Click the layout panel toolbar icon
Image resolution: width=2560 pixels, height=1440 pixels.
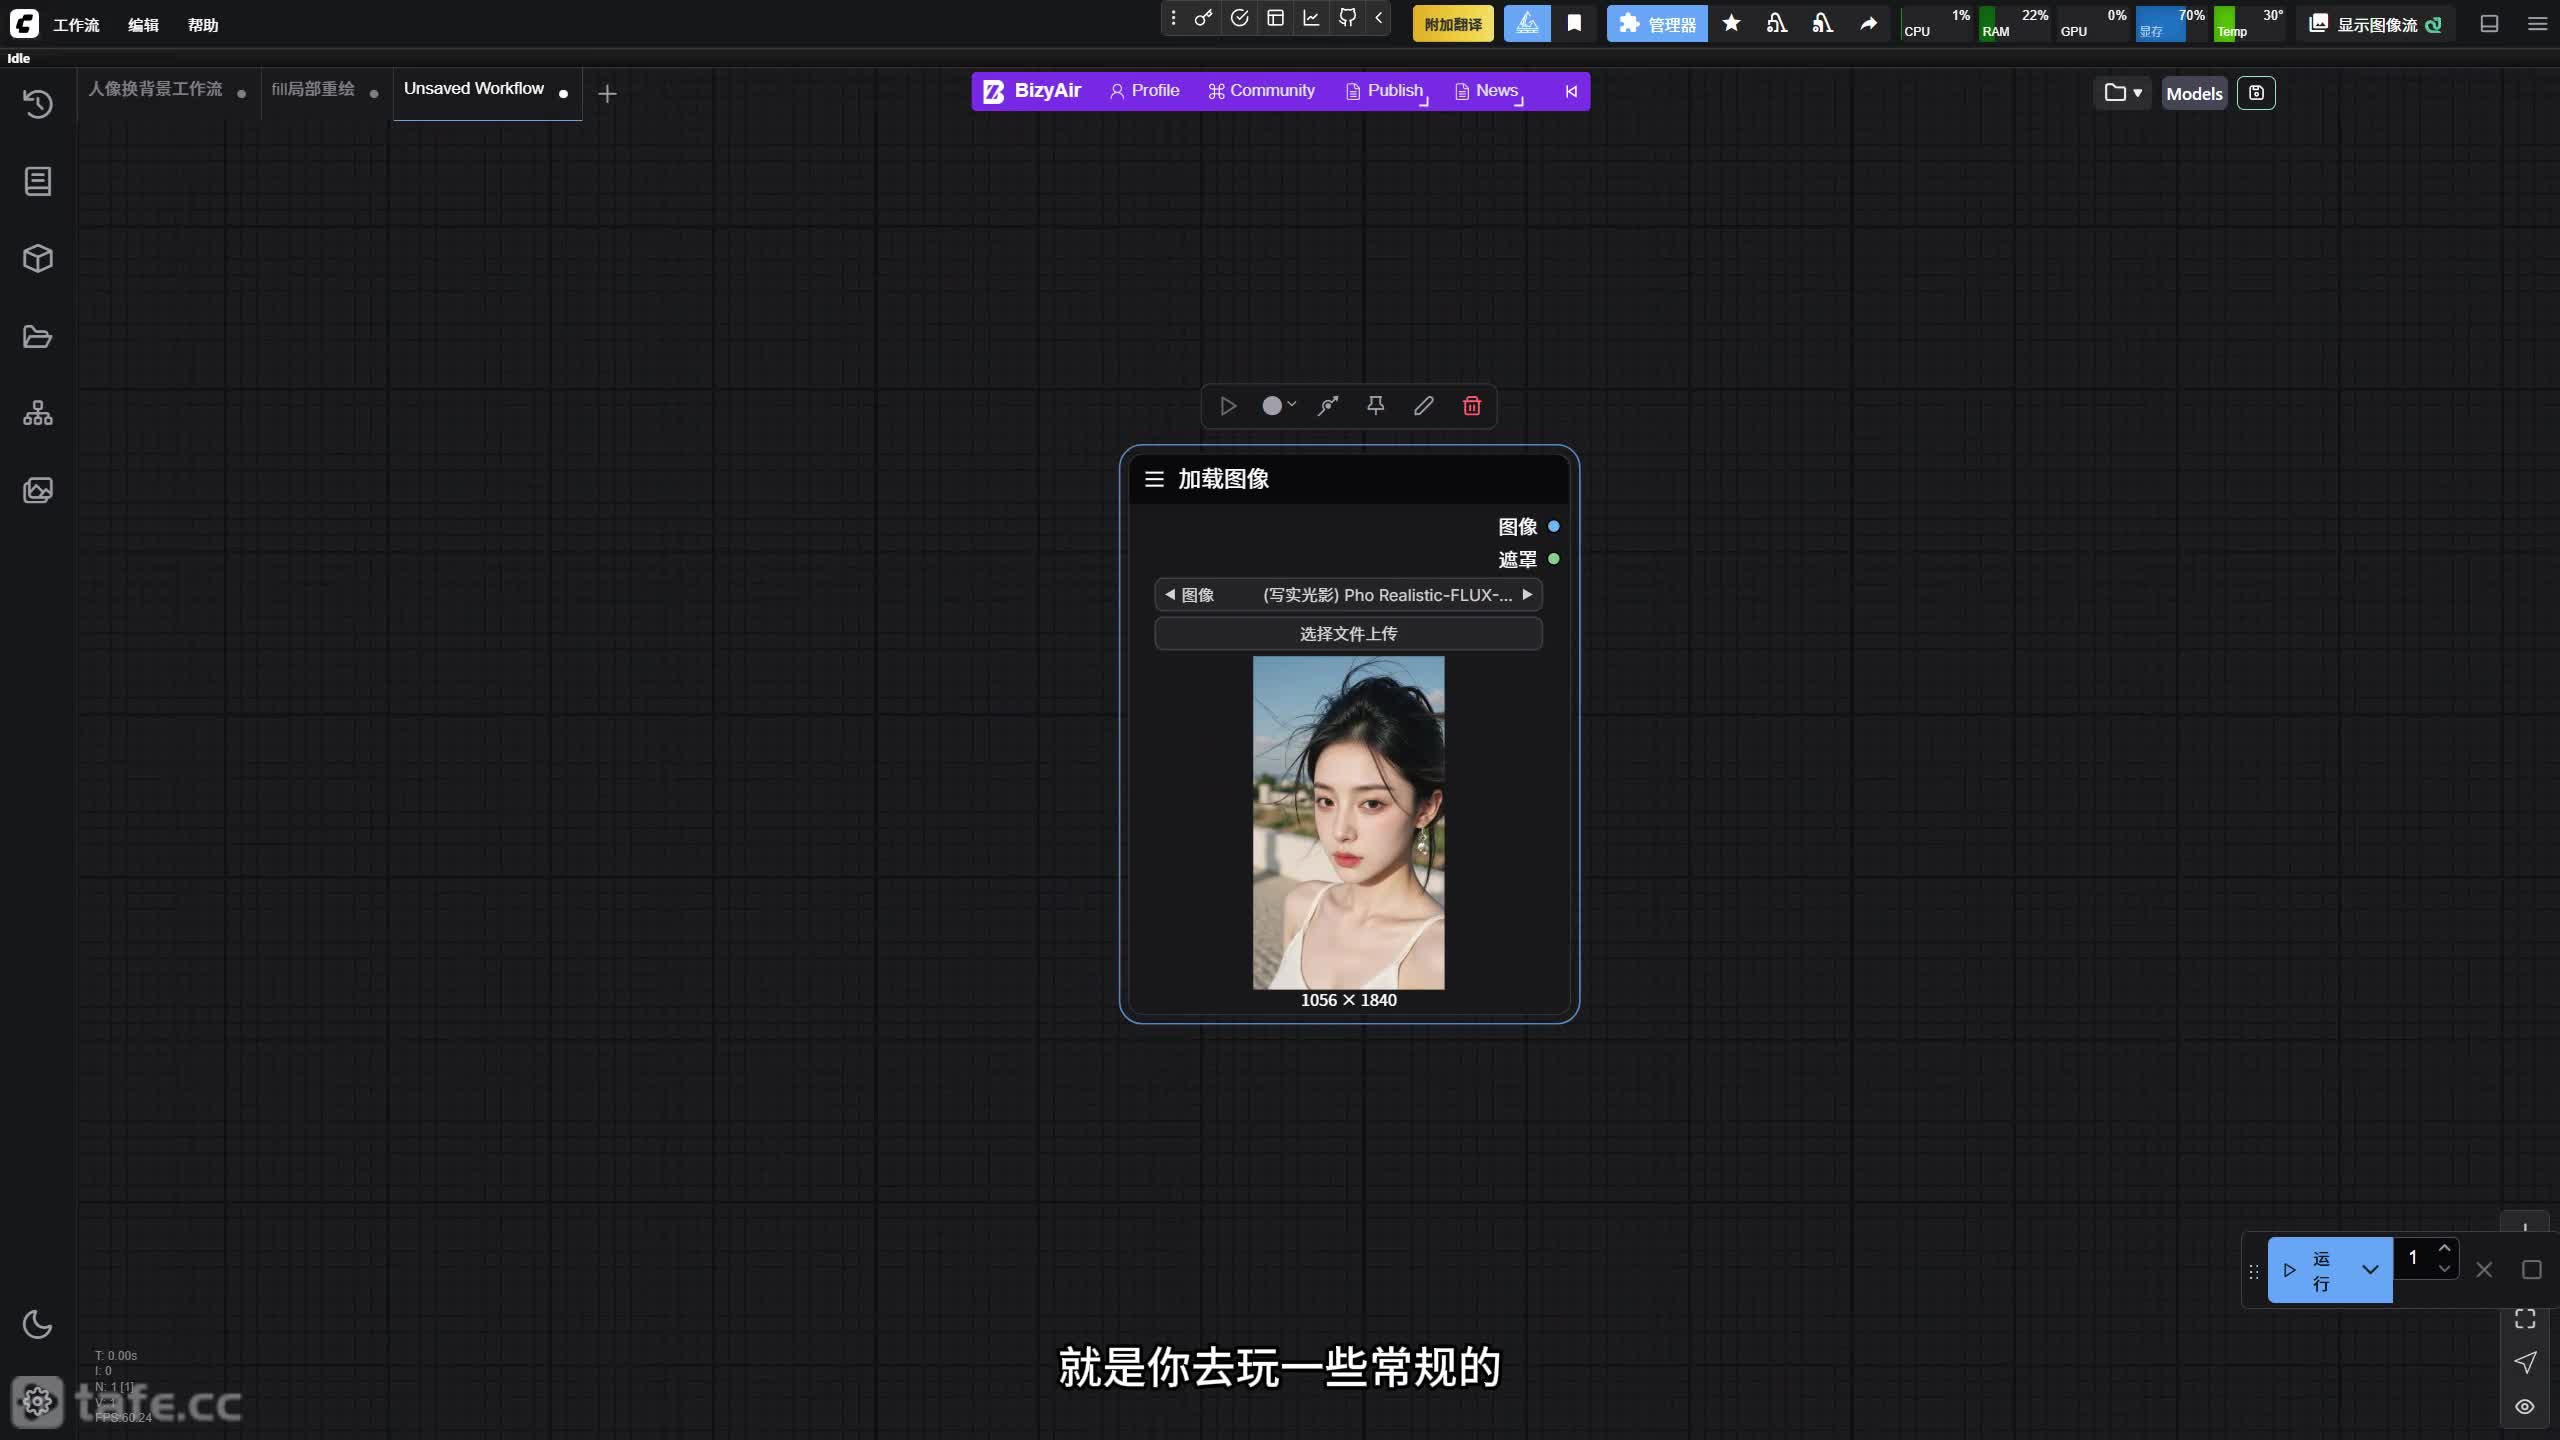[x=1275, y=18]
